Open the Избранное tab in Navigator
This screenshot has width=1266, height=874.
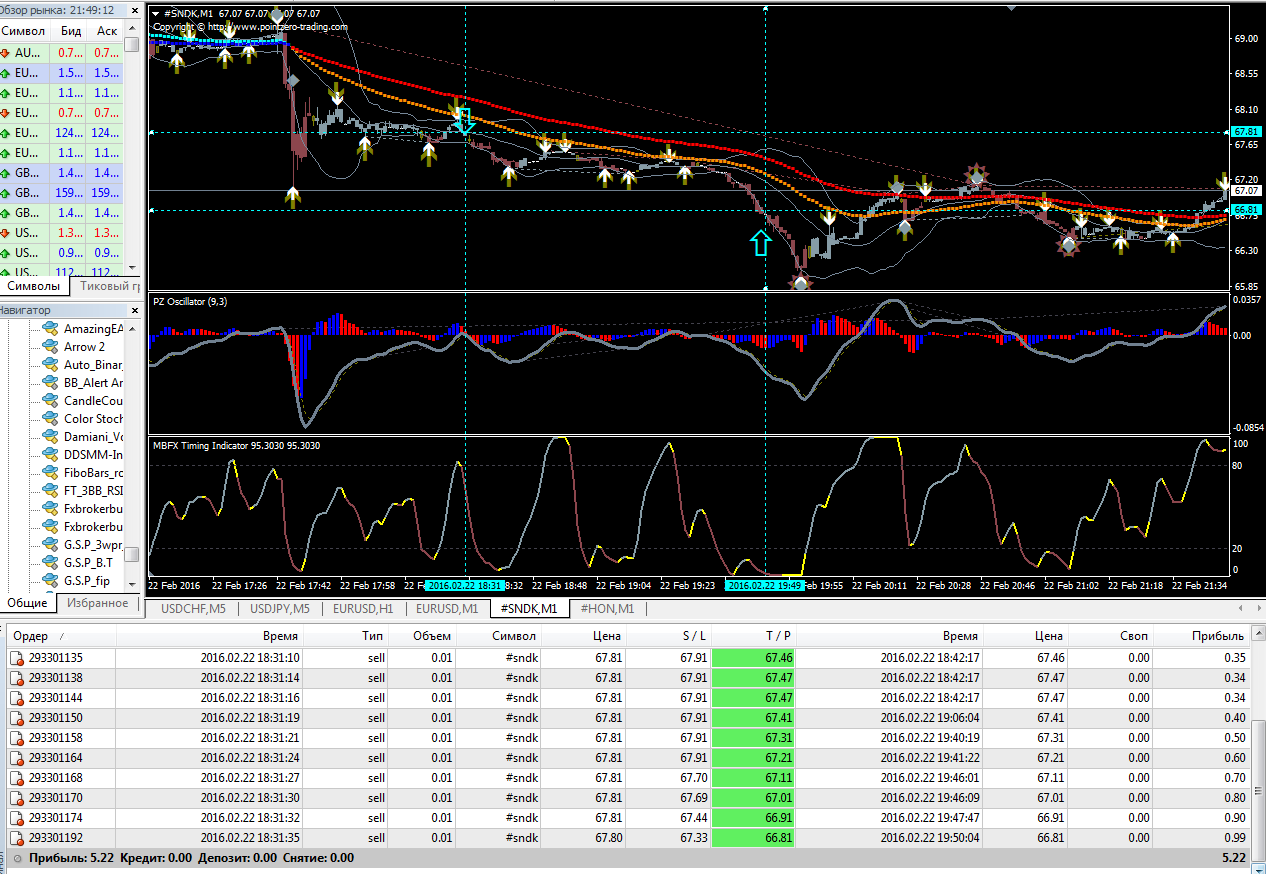coord(97,603)
